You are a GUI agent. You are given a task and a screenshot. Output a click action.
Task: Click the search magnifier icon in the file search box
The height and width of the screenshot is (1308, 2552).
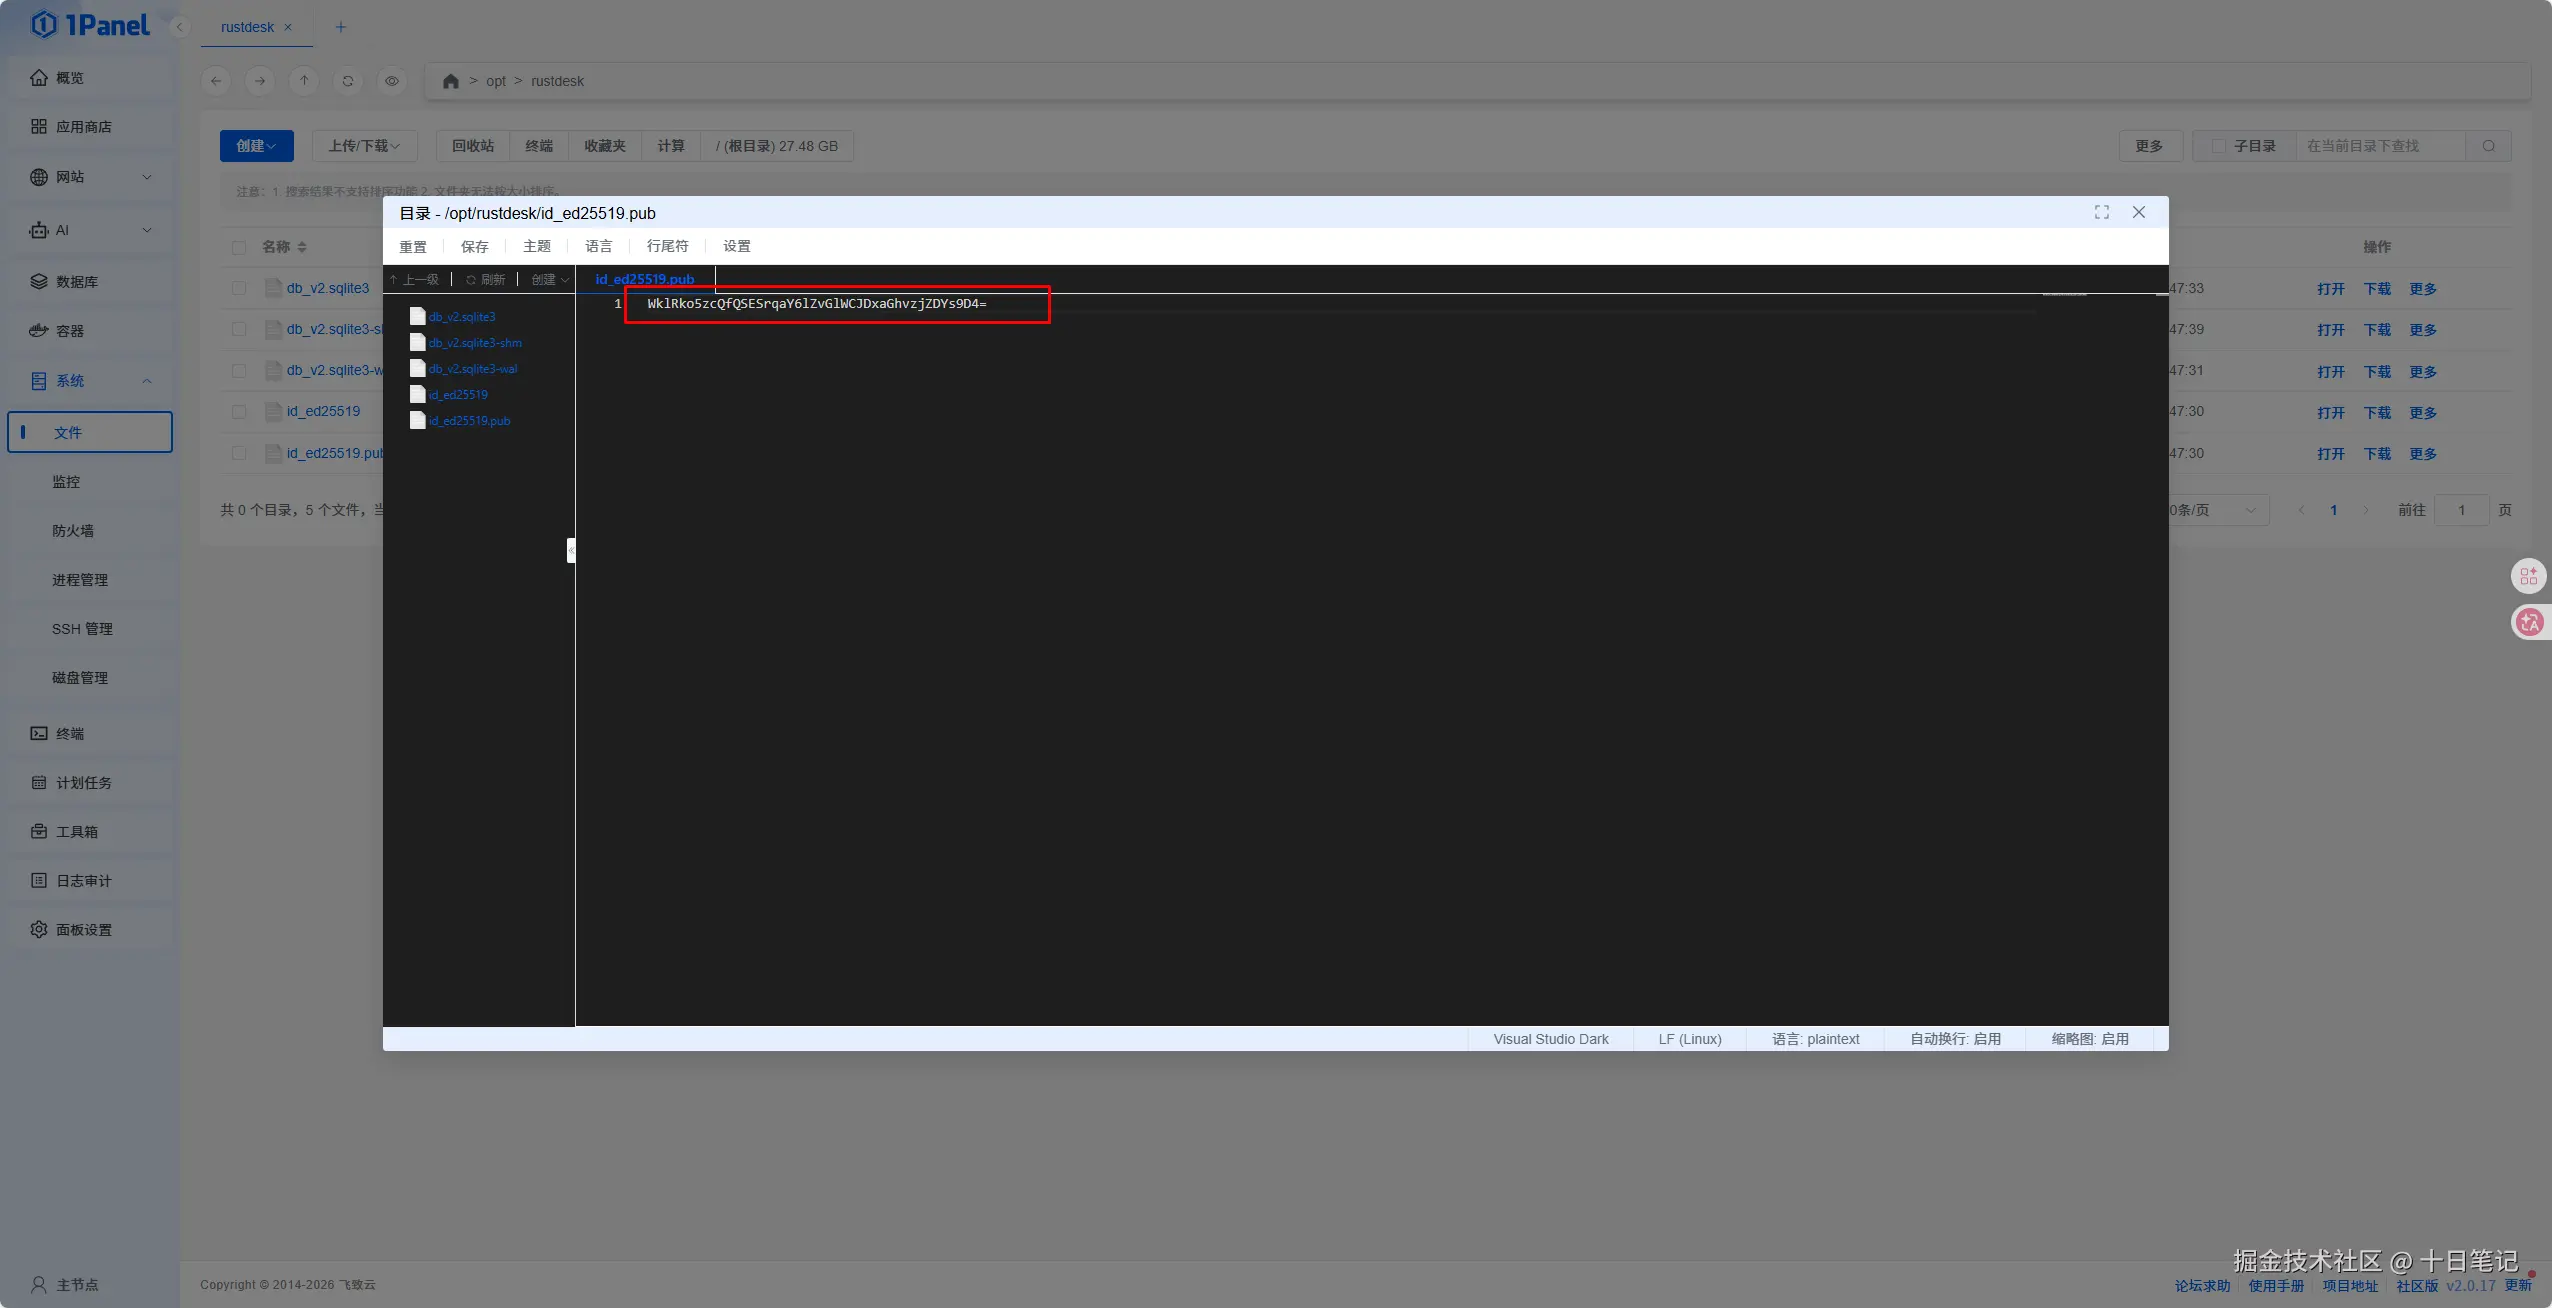(2488, 146)
